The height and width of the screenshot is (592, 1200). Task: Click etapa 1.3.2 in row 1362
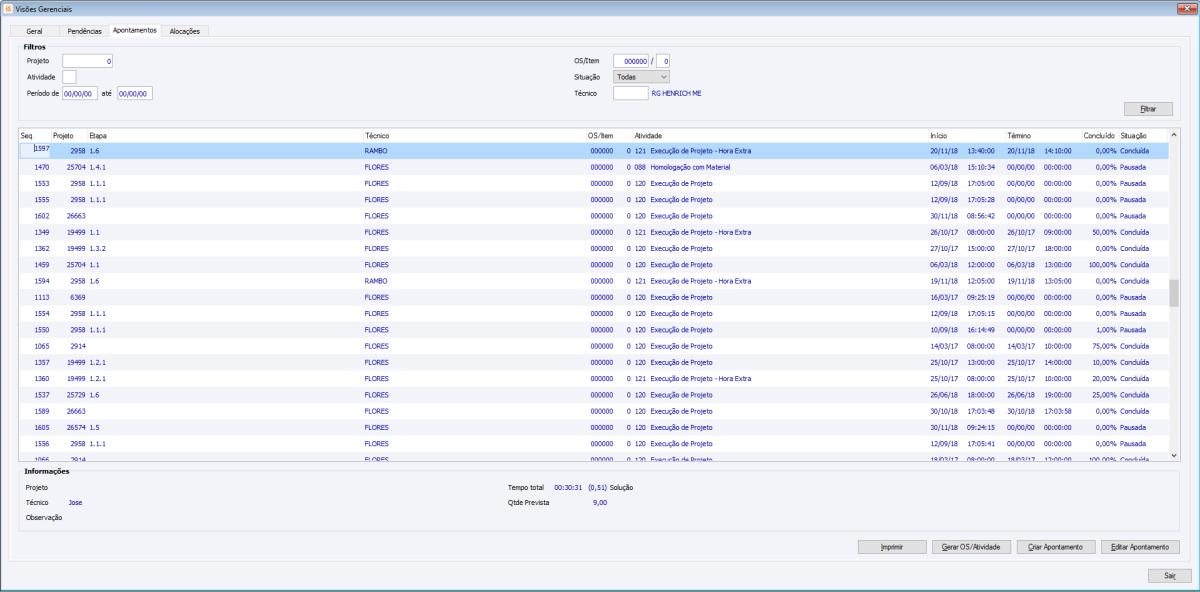point(98,248)
